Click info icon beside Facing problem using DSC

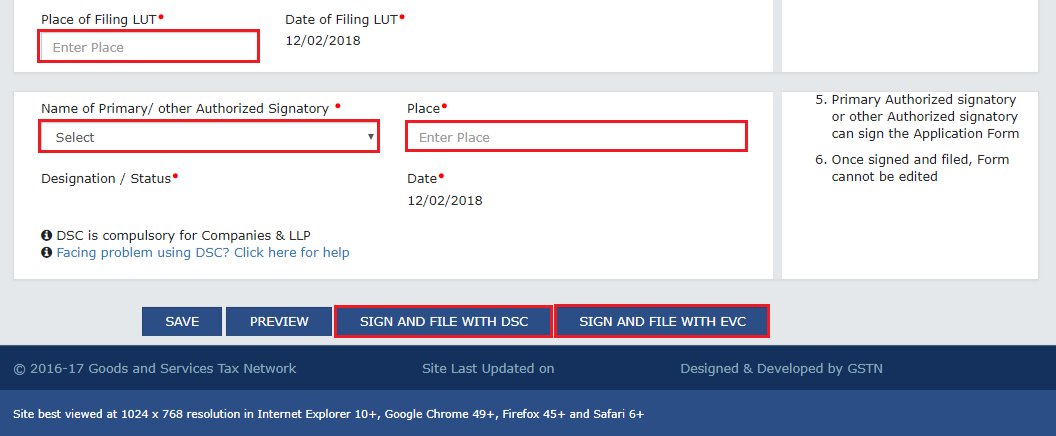(x=47, y=253)
